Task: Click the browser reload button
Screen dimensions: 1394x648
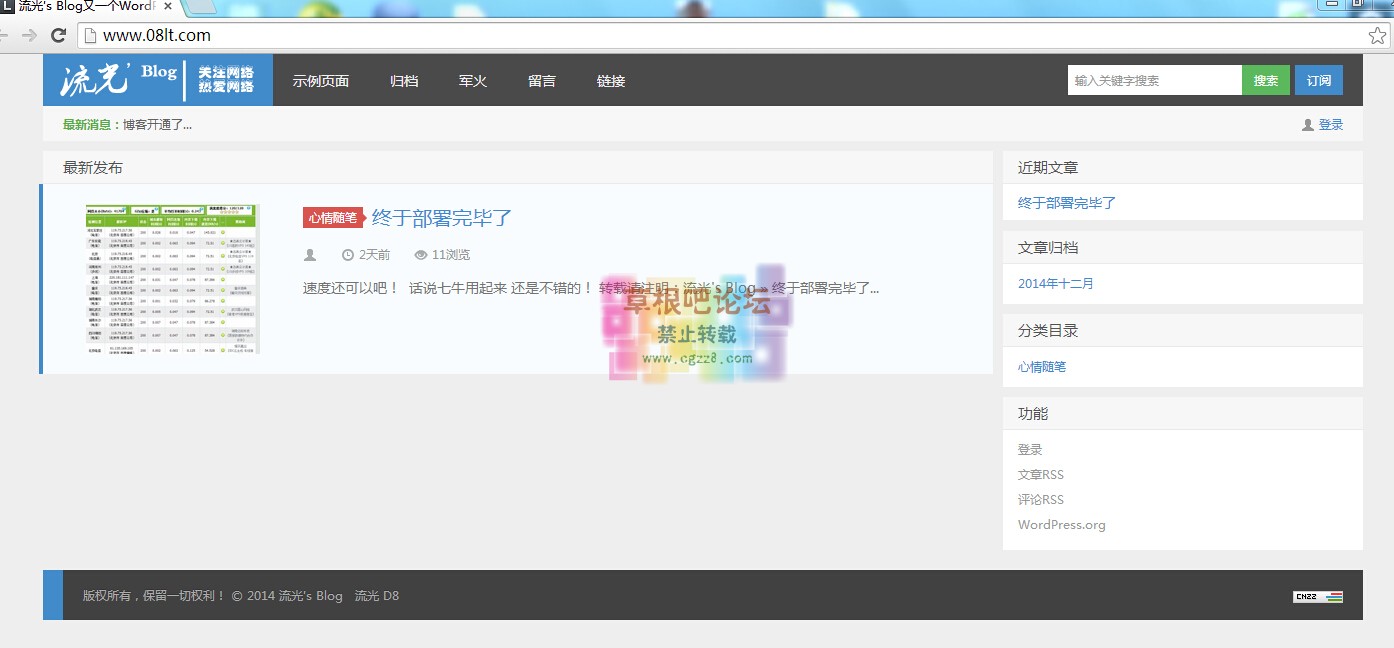Action: 58,35
